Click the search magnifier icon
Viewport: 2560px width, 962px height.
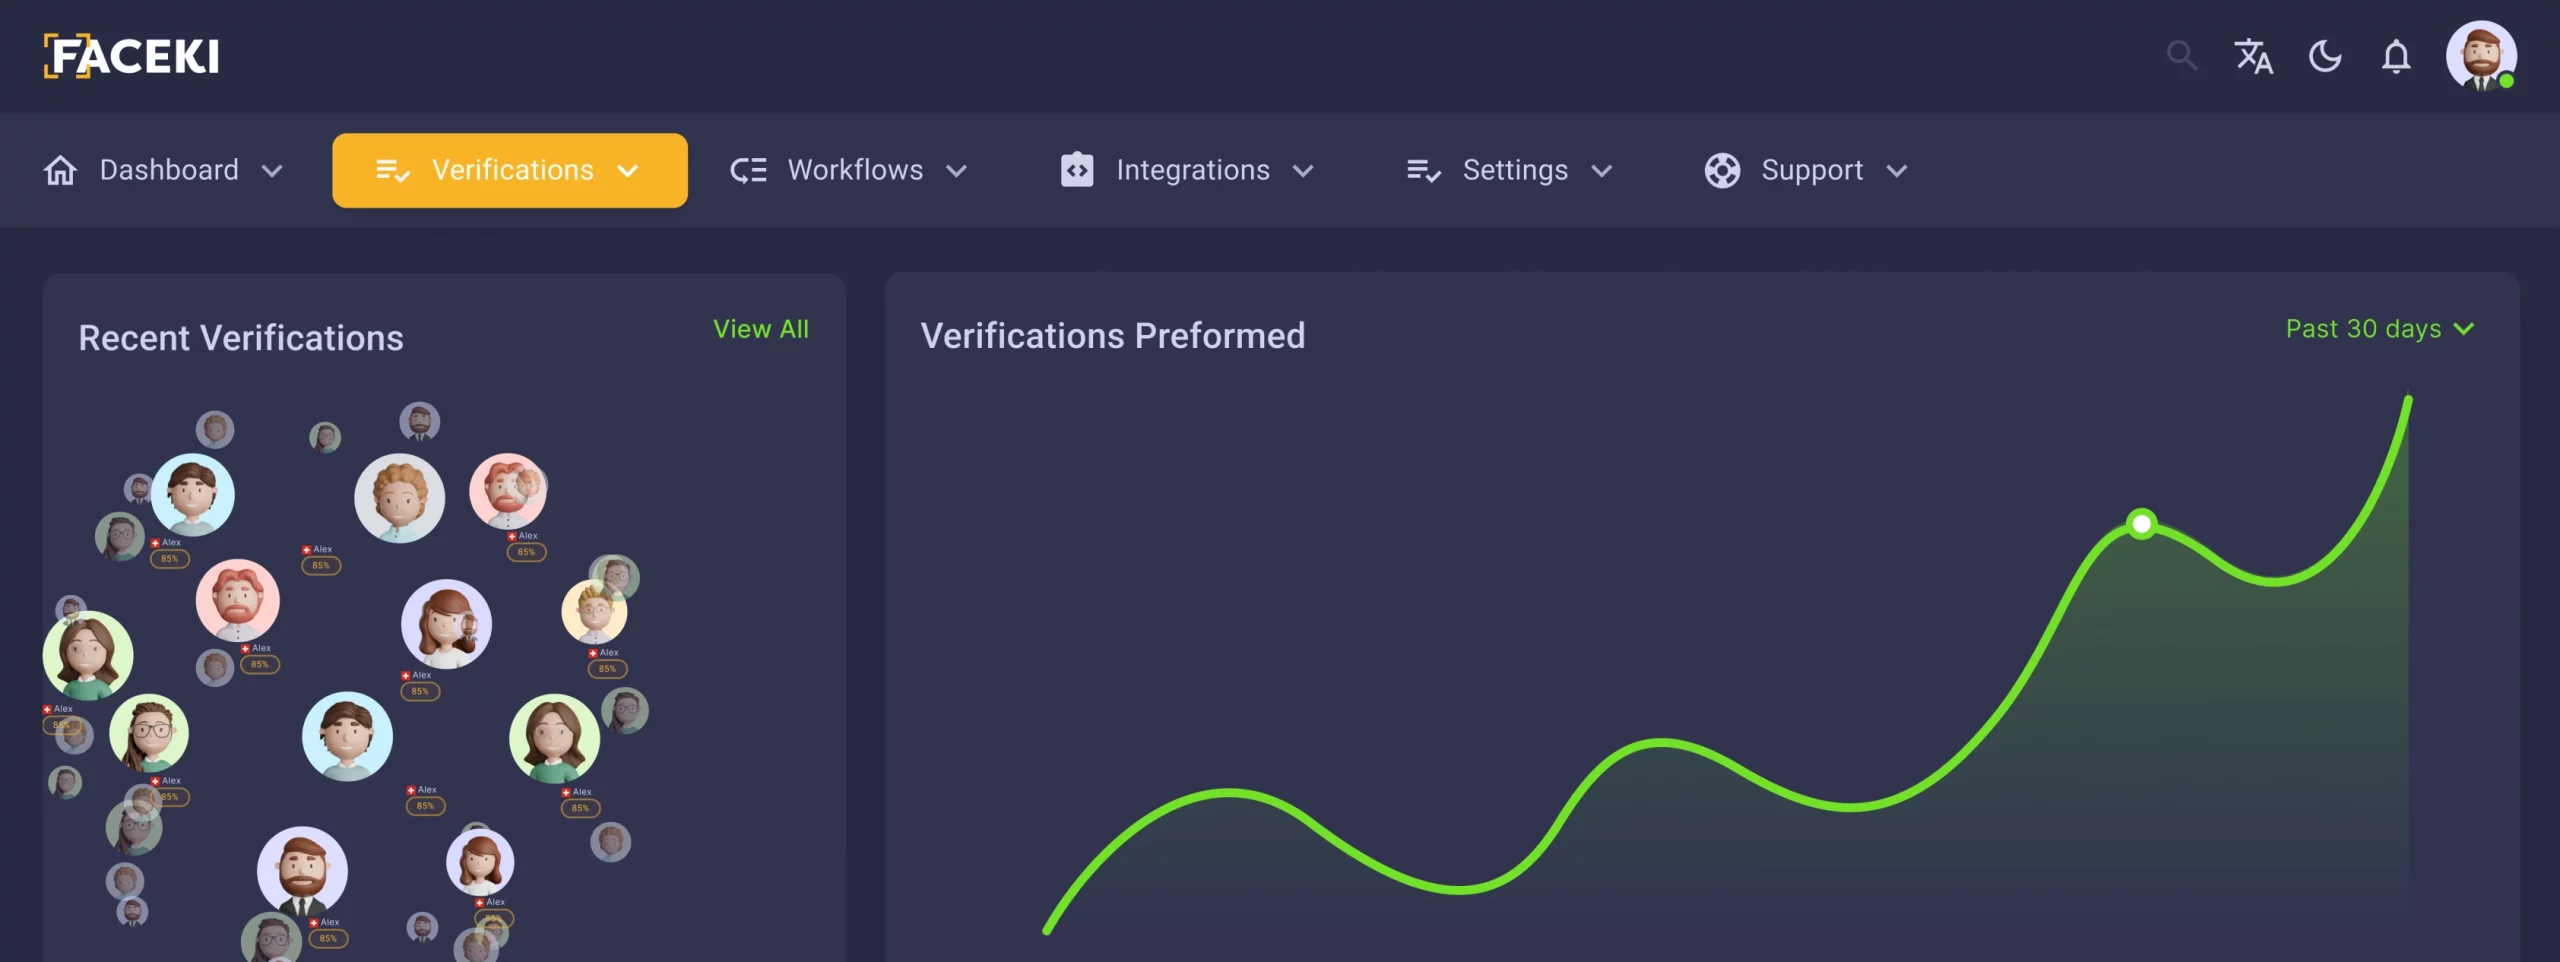coord(2181,56)
